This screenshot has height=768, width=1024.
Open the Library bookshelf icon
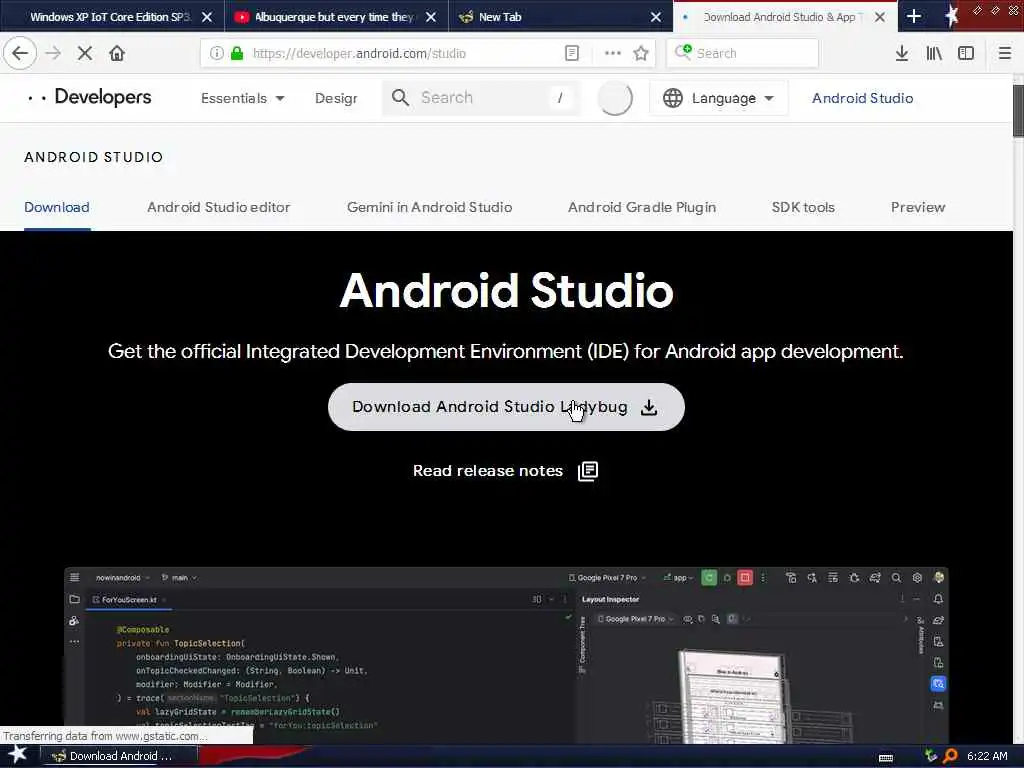point(934,53)
